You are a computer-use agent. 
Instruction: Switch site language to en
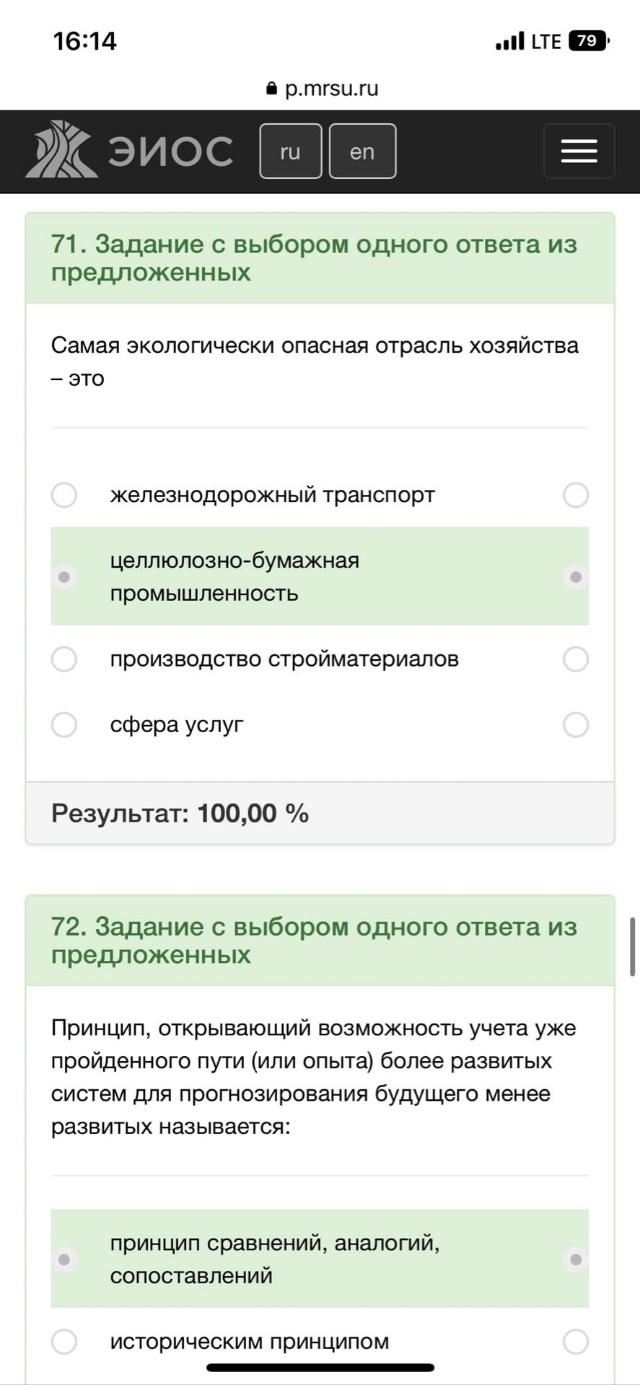(362, 151)
